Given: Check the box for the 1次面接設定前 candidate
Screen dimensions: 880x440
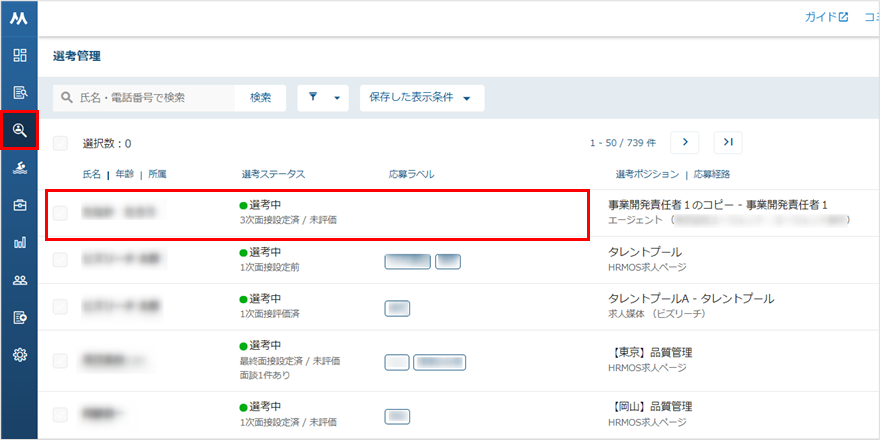Looking at the screenshot, I should click(x=60, y=259).
